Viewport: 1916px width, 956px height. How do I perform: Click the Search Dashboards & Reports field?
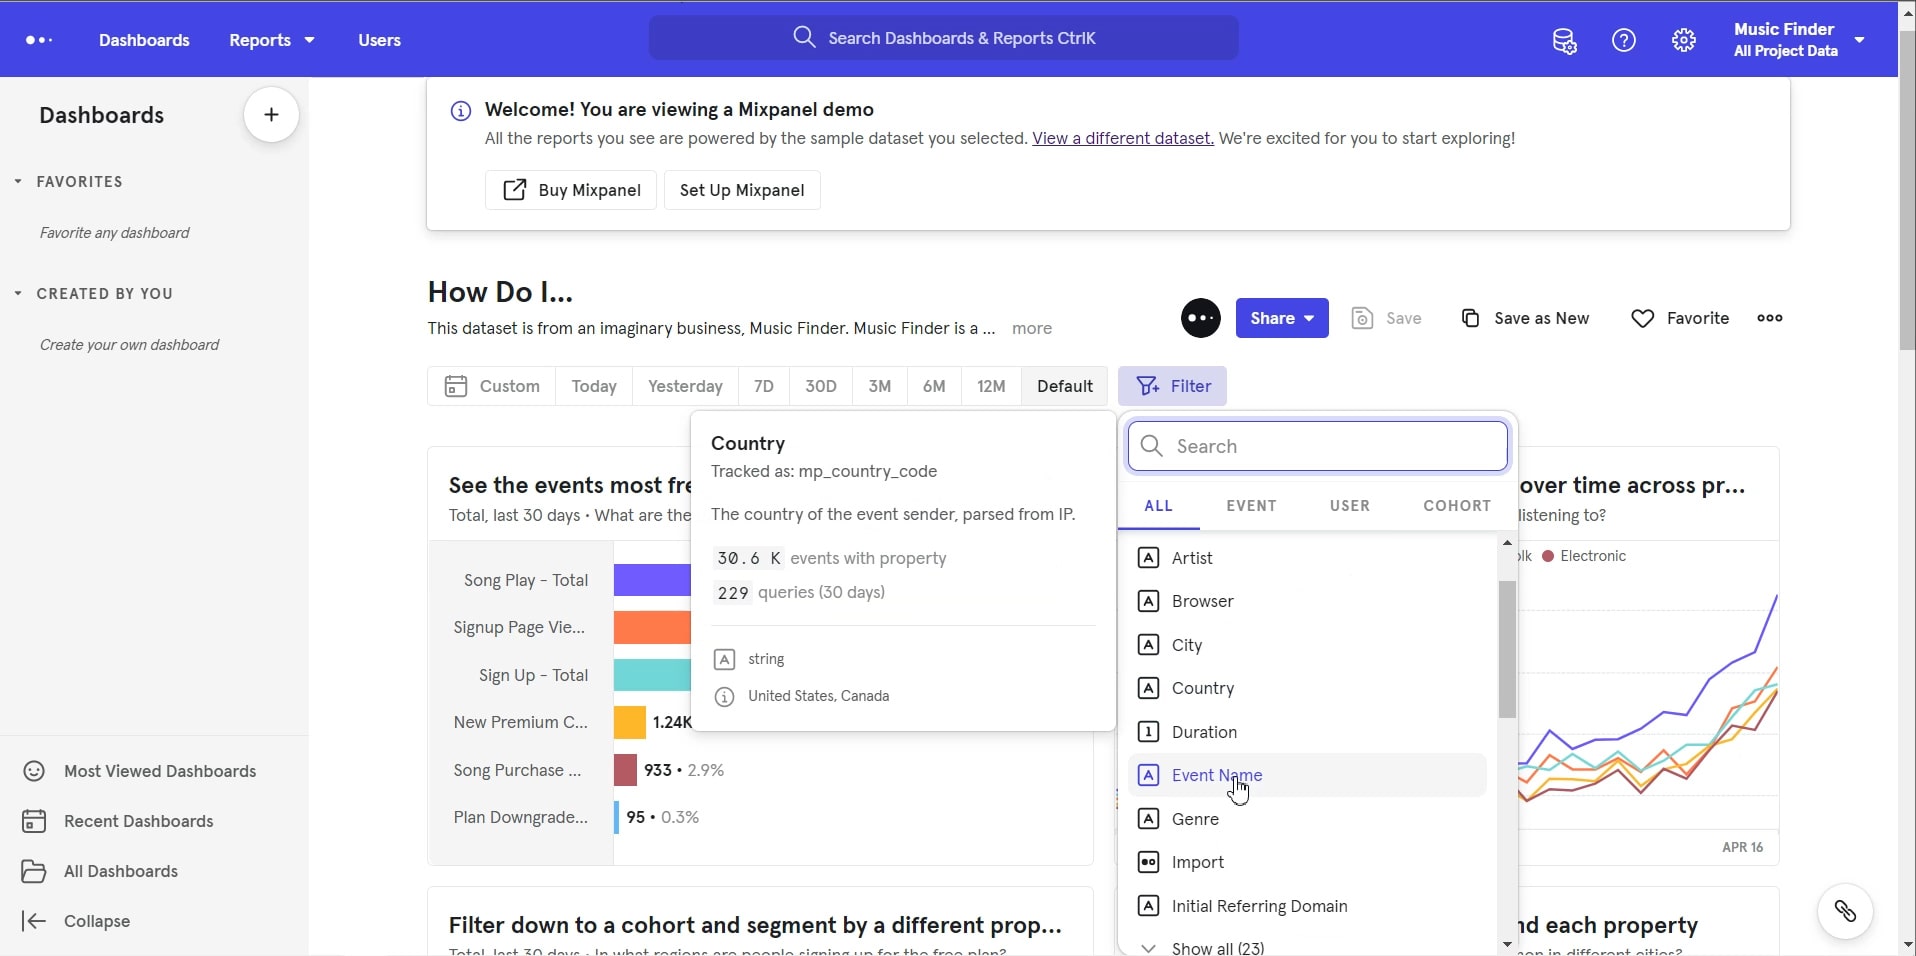coord(944,38)
